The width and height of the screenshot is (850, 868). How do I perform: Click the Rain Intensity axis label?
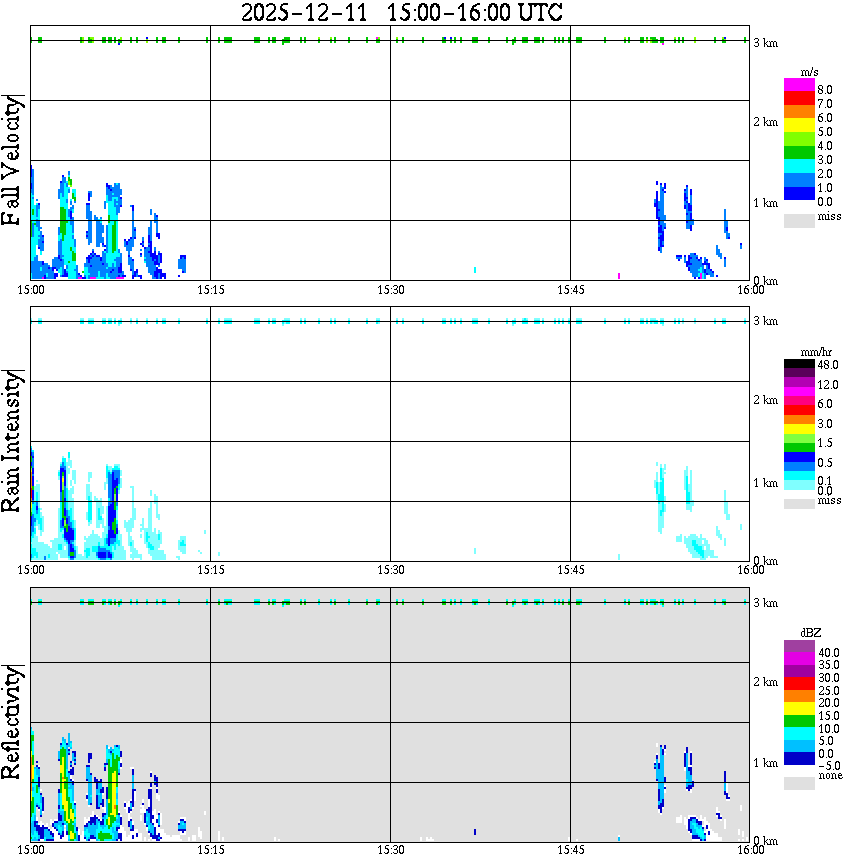point(11,441)
